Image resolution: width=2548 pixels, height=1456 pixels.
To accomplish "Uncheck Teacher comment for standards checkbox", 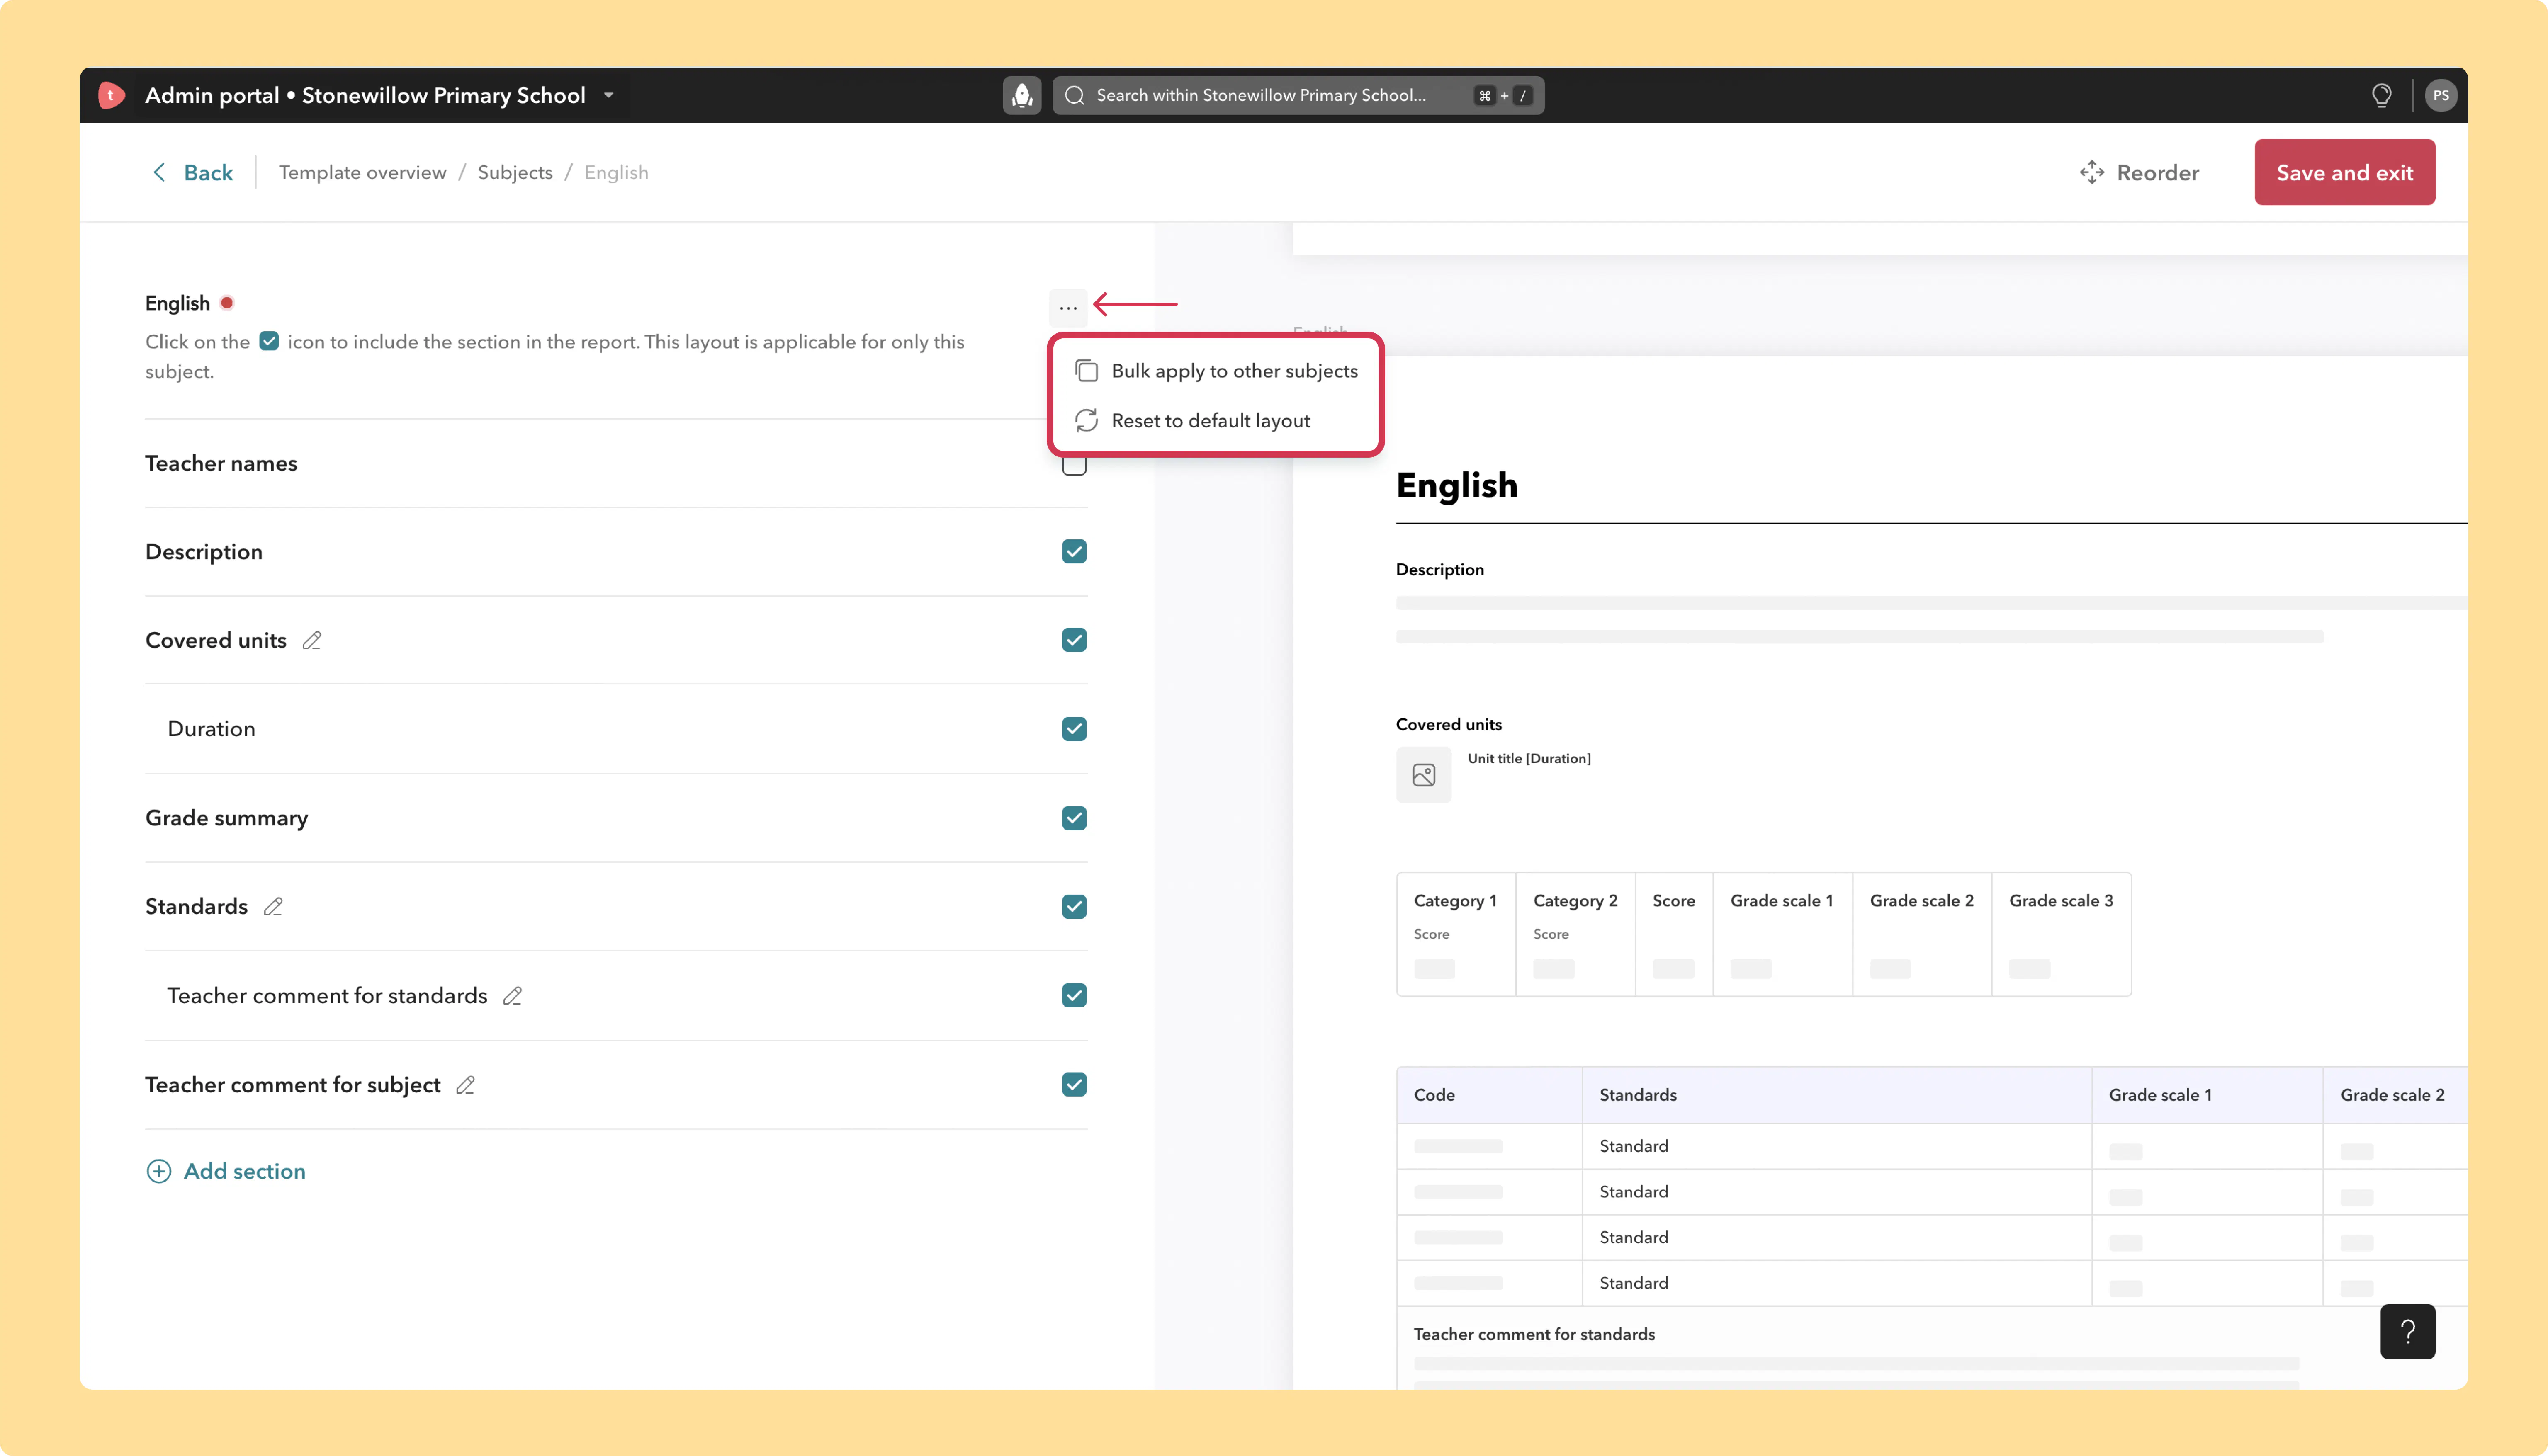I will point(1074,995).
